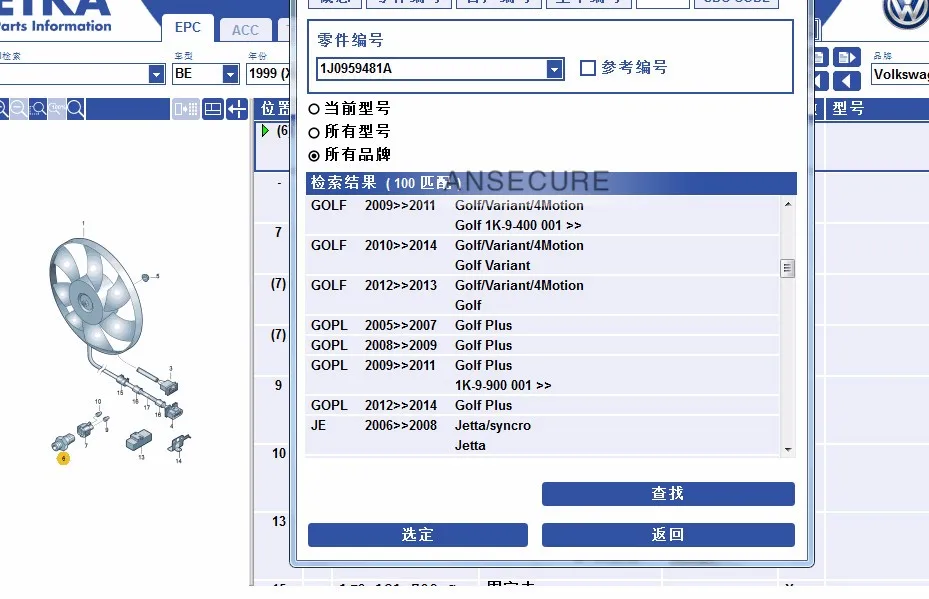Image resolution: width=929 pixels, height=599 pixels.
Task: Click the next-page document arrow icon
Action: click(847, 57)
